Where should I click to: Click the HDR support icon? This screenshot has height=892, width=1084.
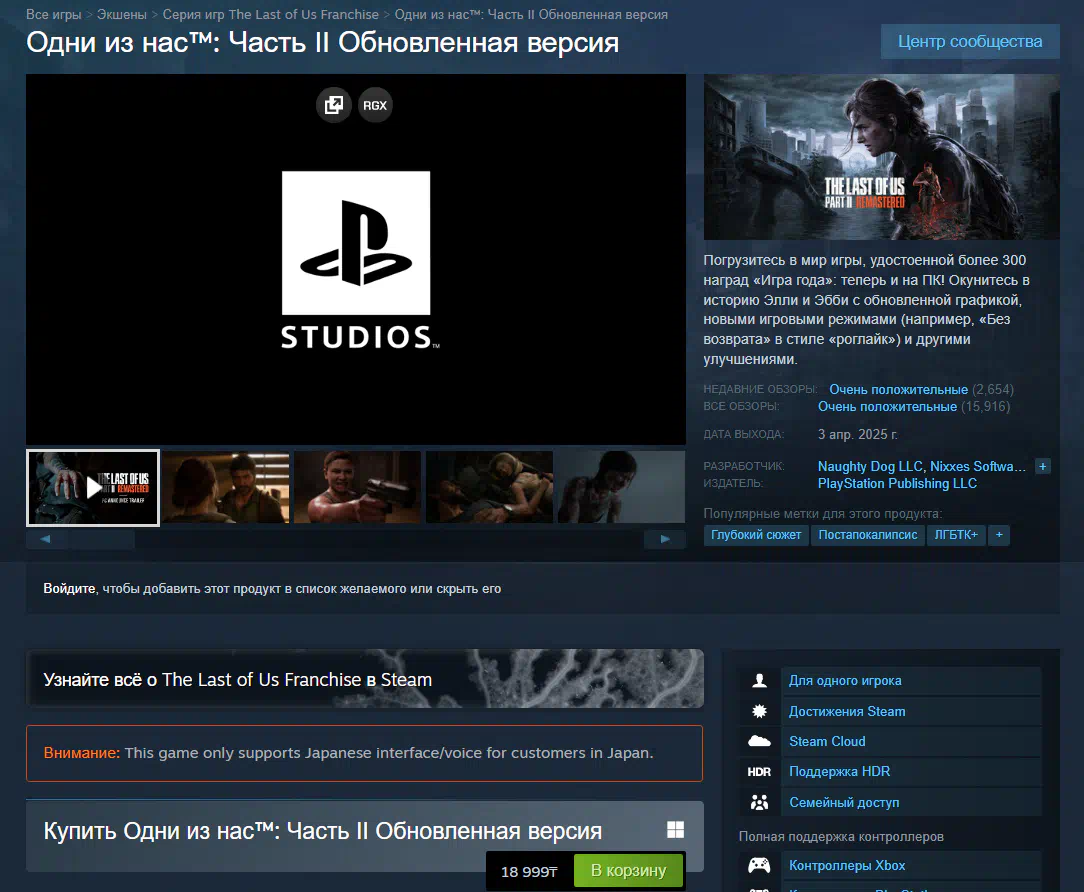tap(759, 772)
